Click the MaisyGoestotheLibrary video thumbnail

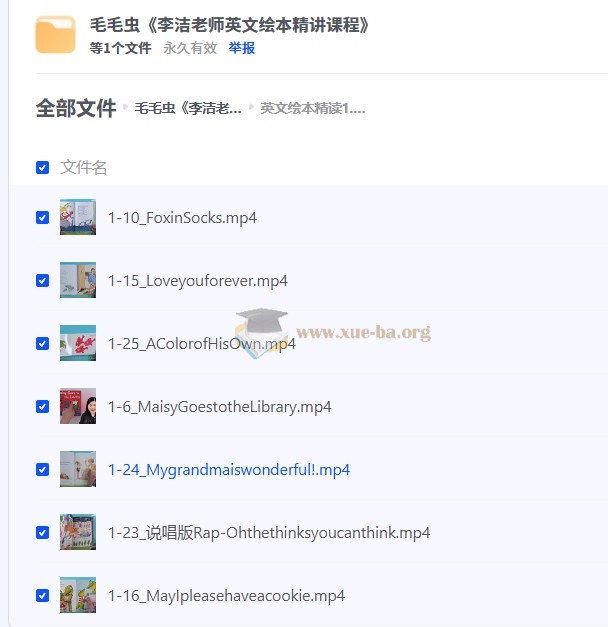coord(78,406)
